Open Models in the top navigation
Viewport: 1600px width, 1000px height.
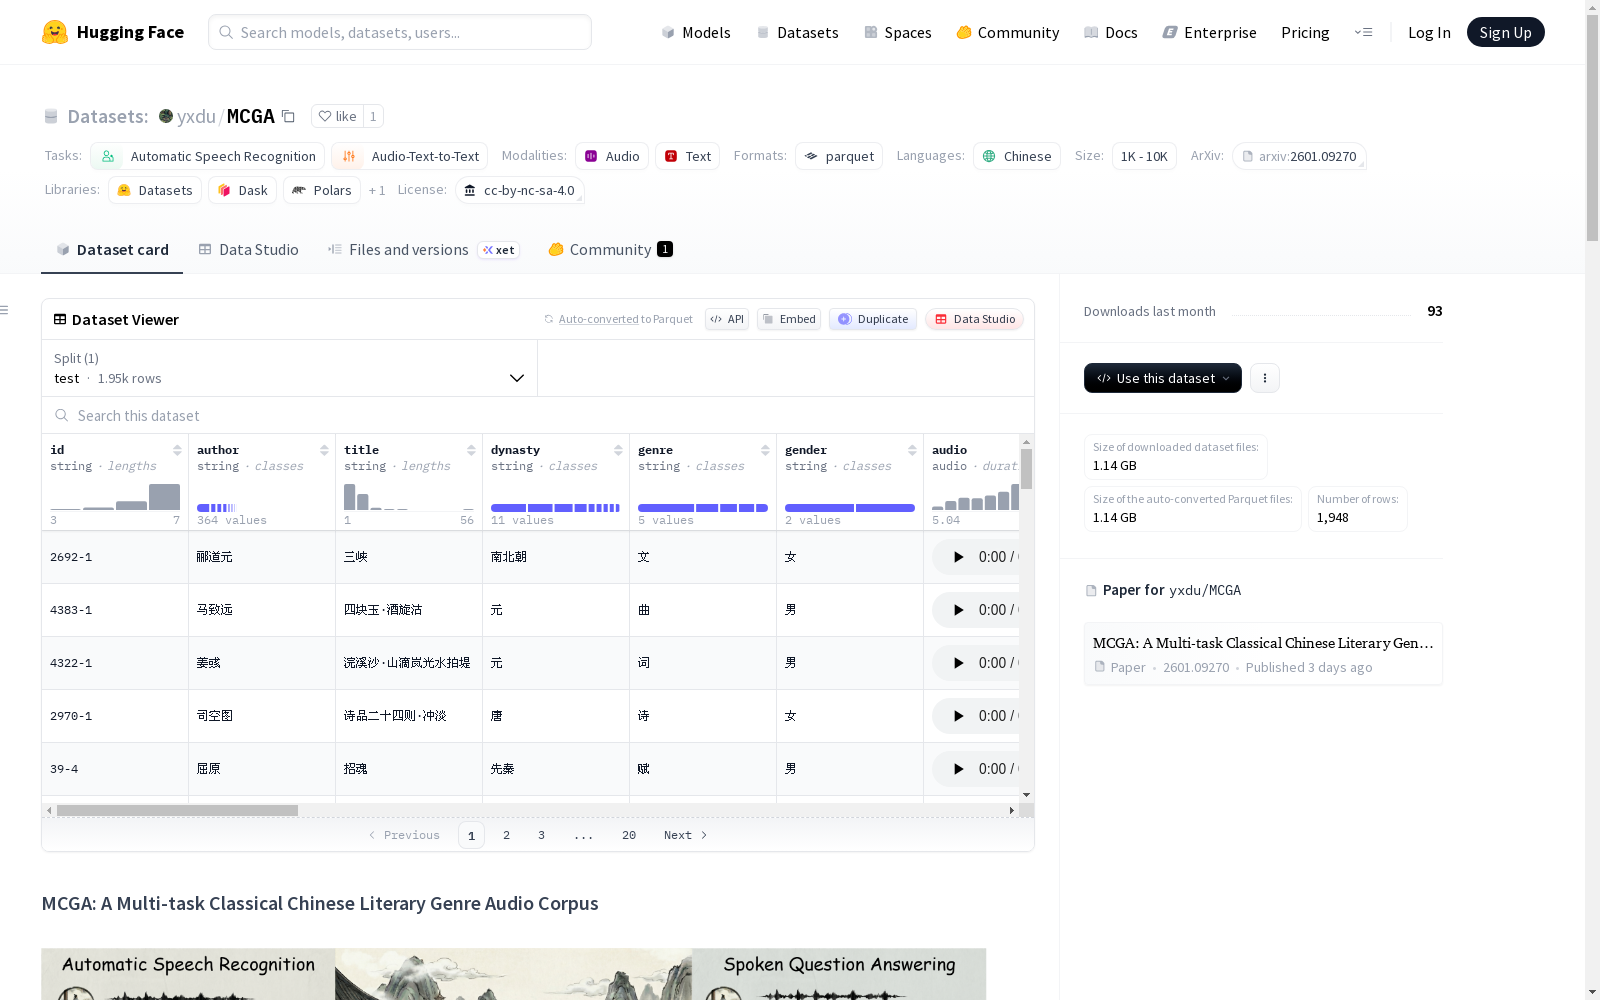[x=696, y=32]
